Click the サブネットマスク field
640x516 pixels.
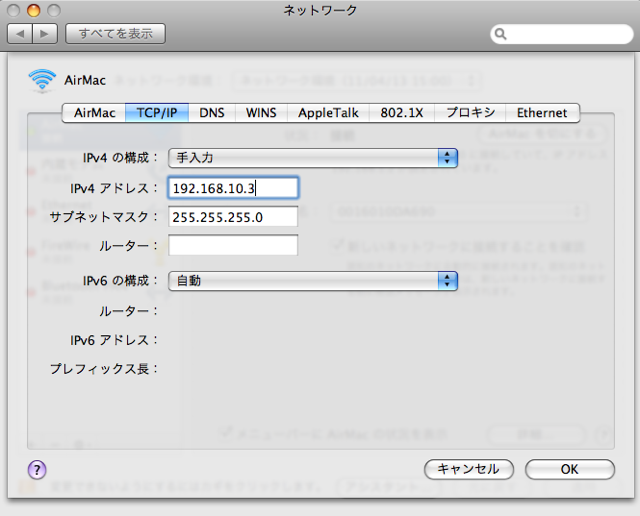point(233,217)
